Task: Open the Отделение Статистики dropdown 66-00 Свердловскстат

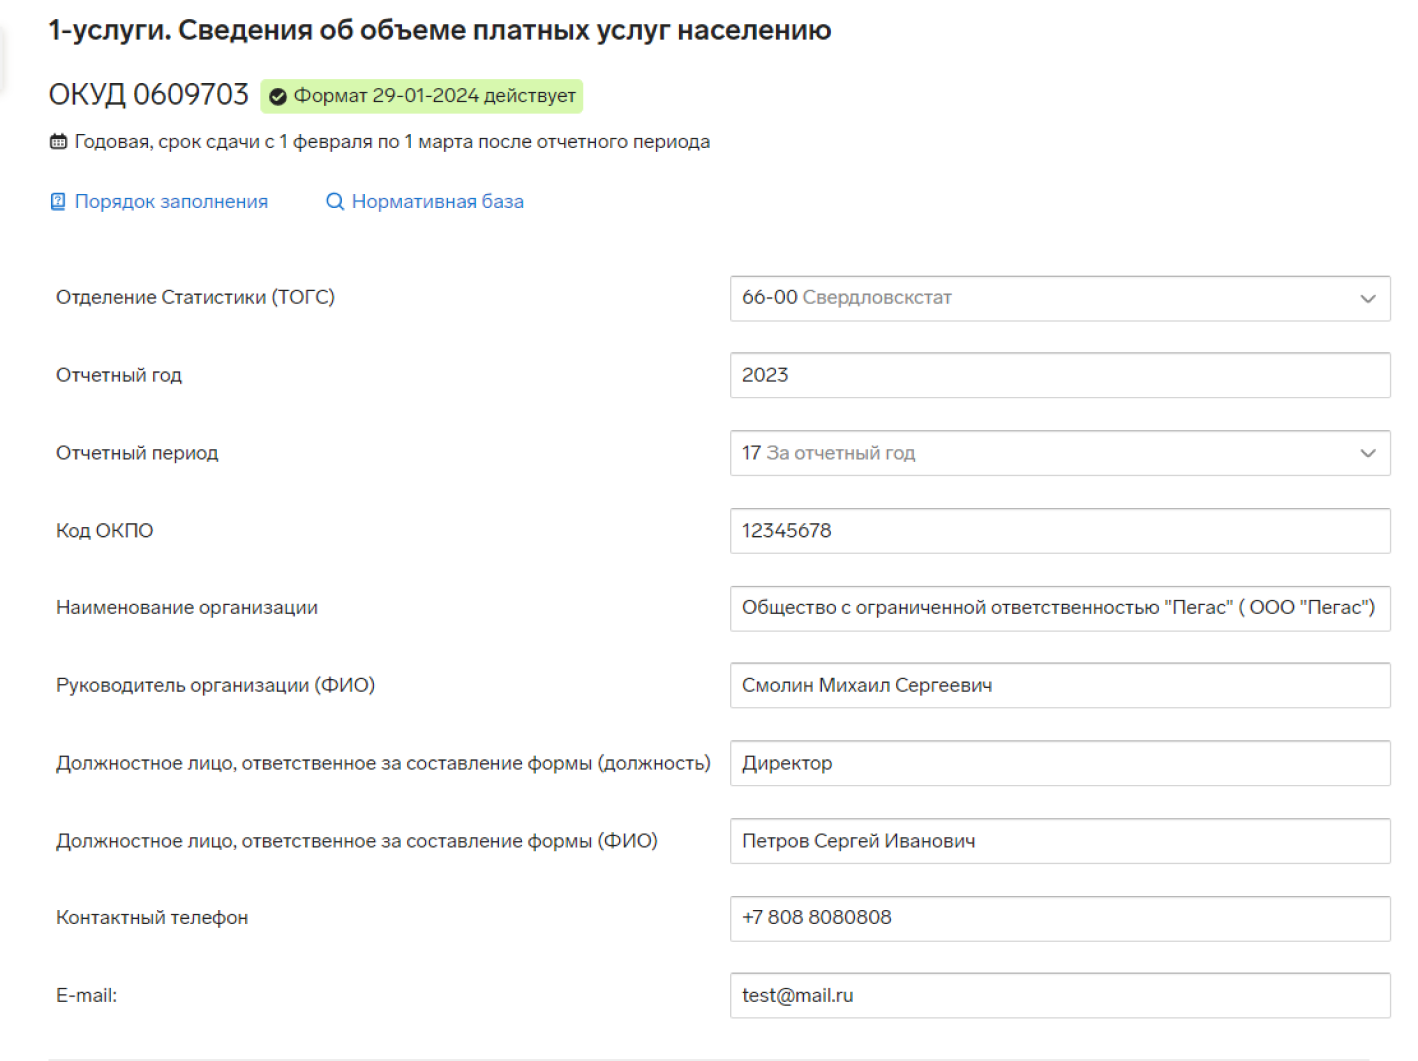Action: (x=1060, y=298)
